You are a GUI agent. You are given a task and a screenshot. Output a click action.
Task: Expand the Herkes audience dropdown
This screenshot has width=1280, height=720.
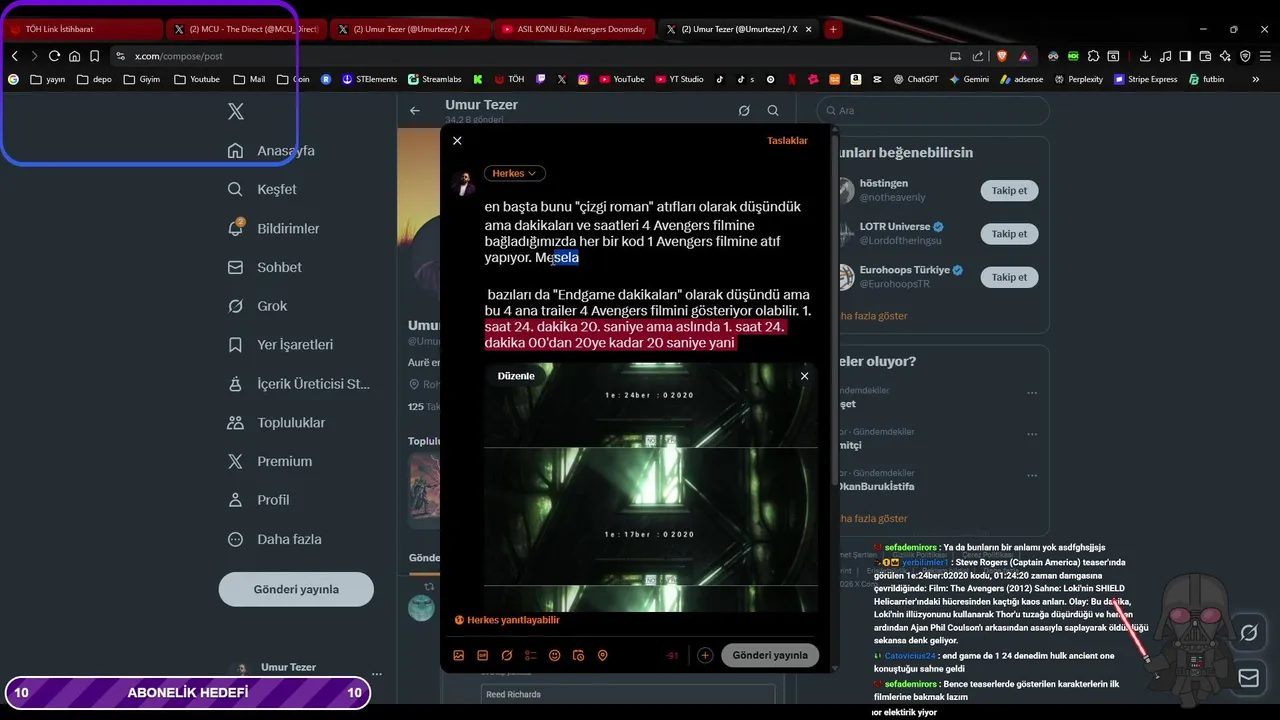(x=515, y=173)
